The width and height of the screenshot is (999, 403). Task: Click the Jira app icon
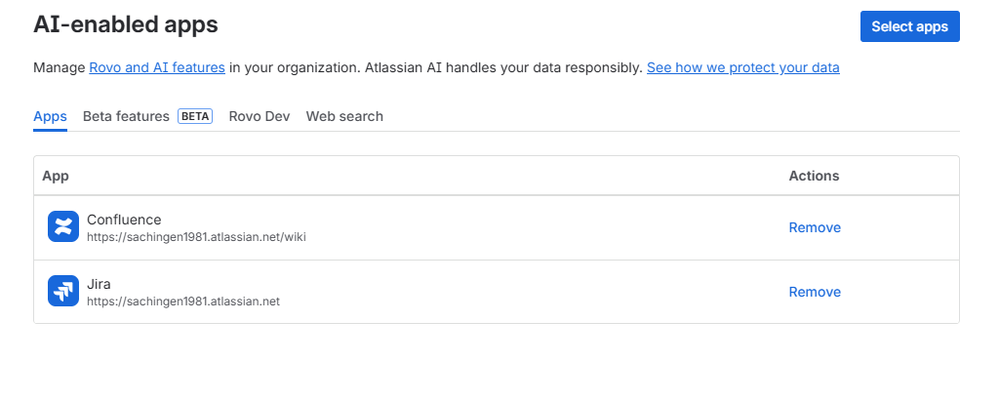tap(63, 291)
